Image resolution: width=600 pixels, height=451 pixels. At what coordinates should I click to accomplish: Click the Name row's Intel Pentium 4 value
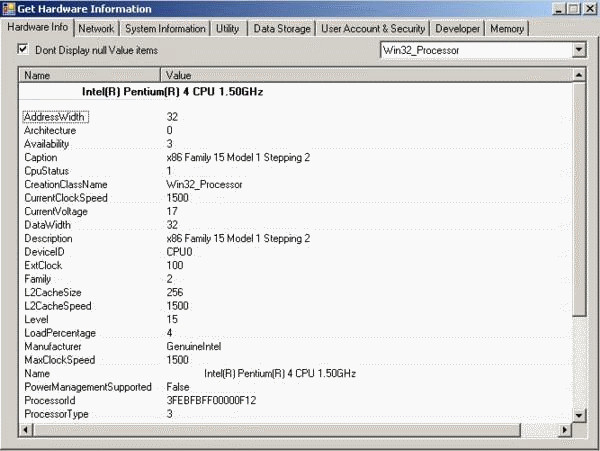click(280, 373)
